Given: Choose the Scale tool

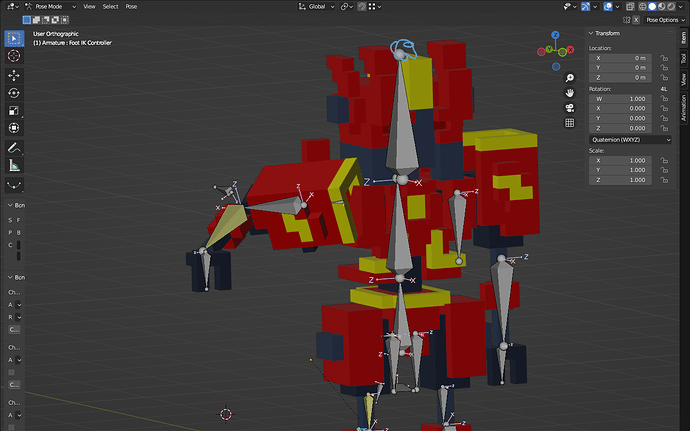Looking at the screenshot, I should click(x=14, y=111).
